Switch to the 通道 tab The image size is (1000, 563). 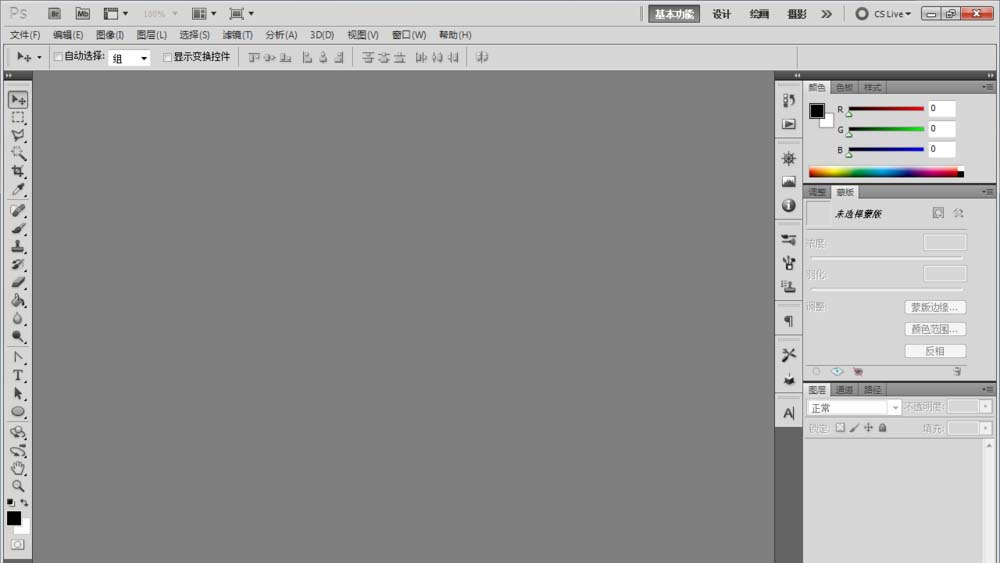tap(844, 390)
